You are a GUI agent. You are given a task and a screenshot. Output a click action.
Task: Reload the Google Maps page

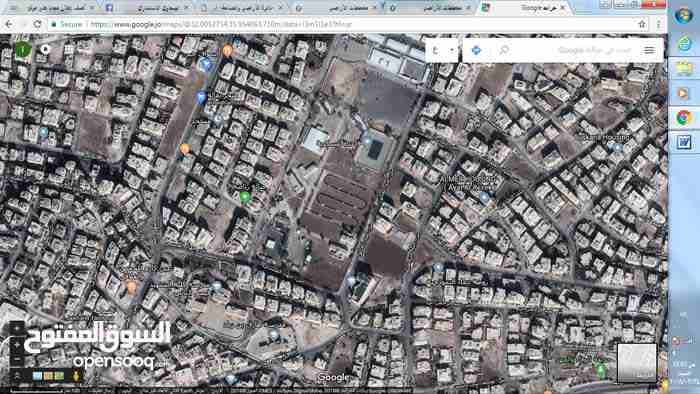click(x=37, y=25)
